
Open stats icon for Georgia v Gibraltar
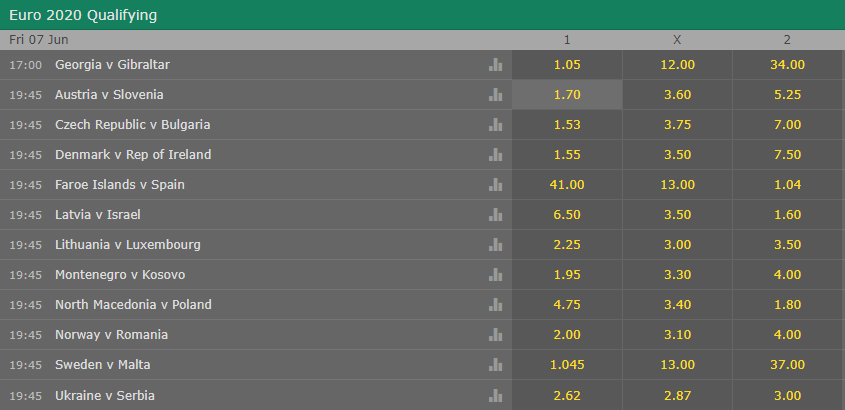(495, 65)
